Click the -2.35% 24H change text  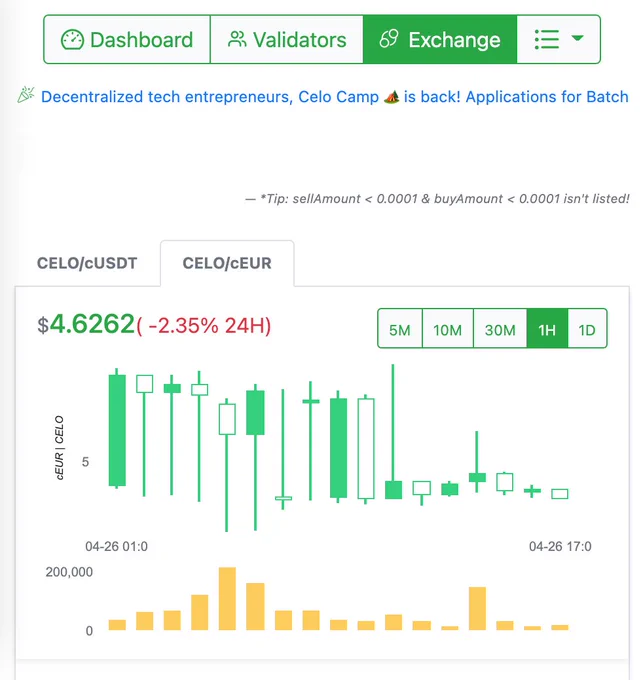tap(204, 326)
